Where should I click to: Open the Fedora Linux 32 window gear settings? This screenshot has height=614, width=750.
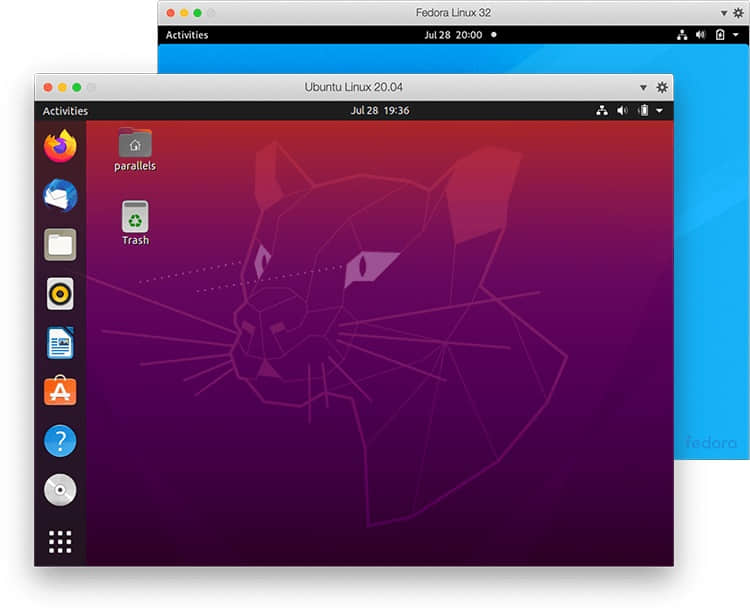point(739,13)
